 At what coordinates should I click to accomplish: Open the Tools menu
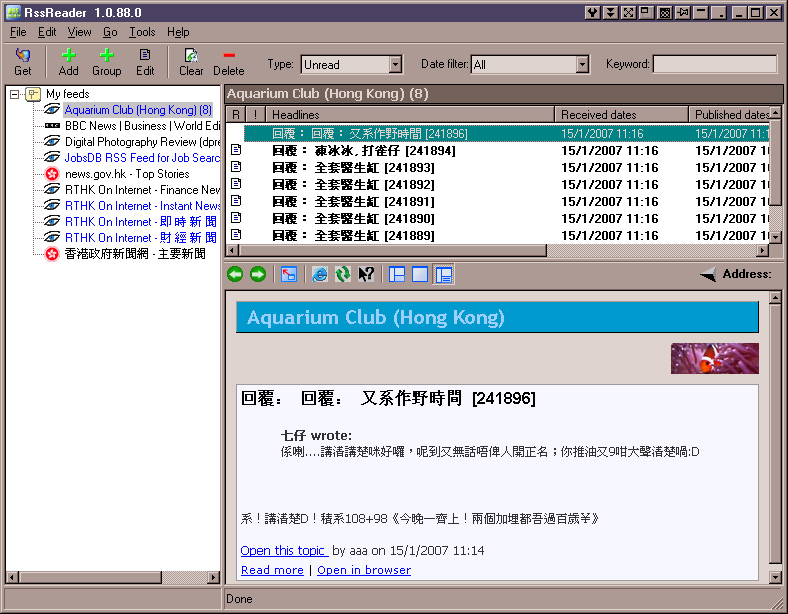[x=142, y=32]
